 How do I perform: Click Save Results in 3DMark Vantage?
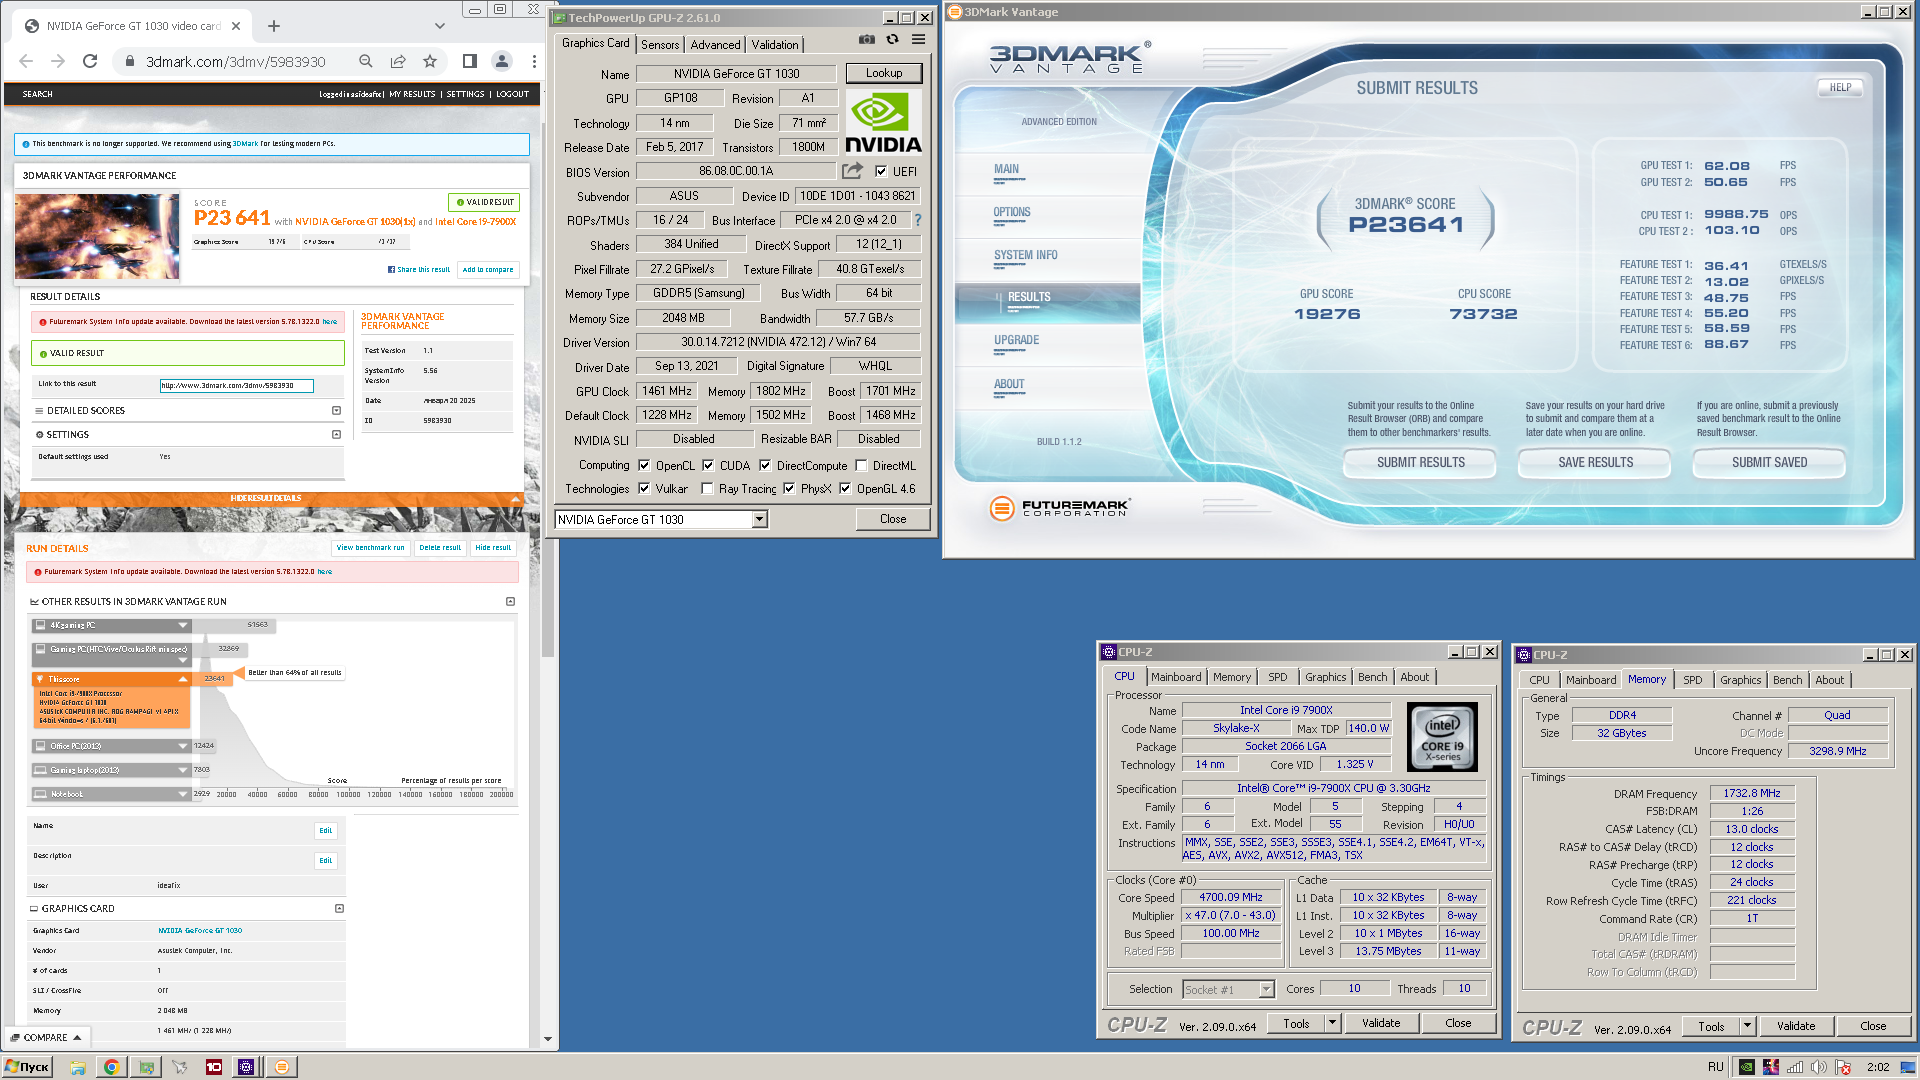pos(1595,462)
